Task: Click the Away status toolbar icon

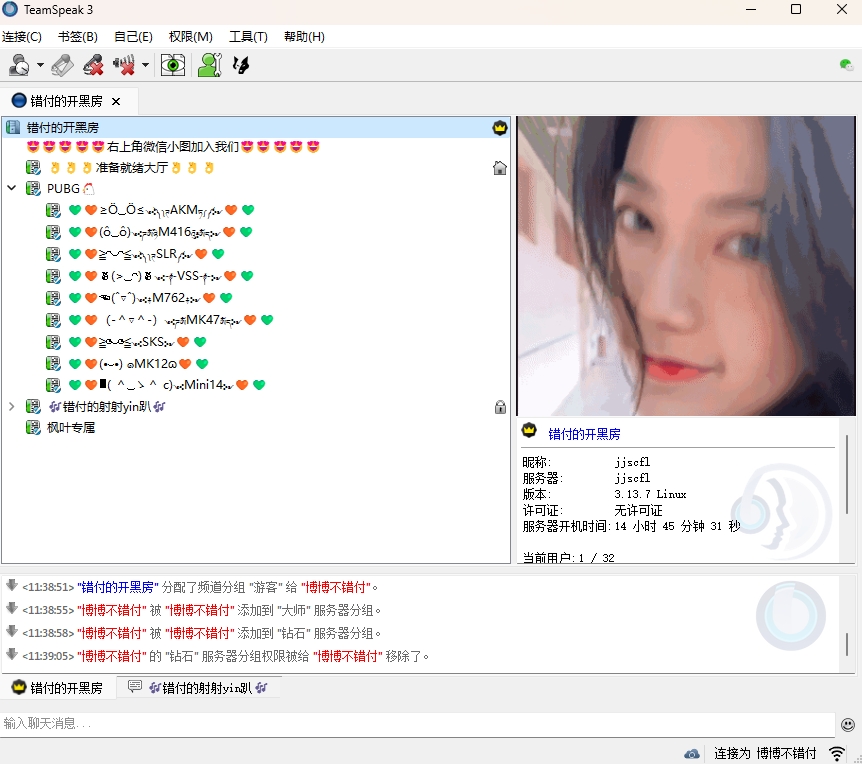Action: tap(19, 66)
